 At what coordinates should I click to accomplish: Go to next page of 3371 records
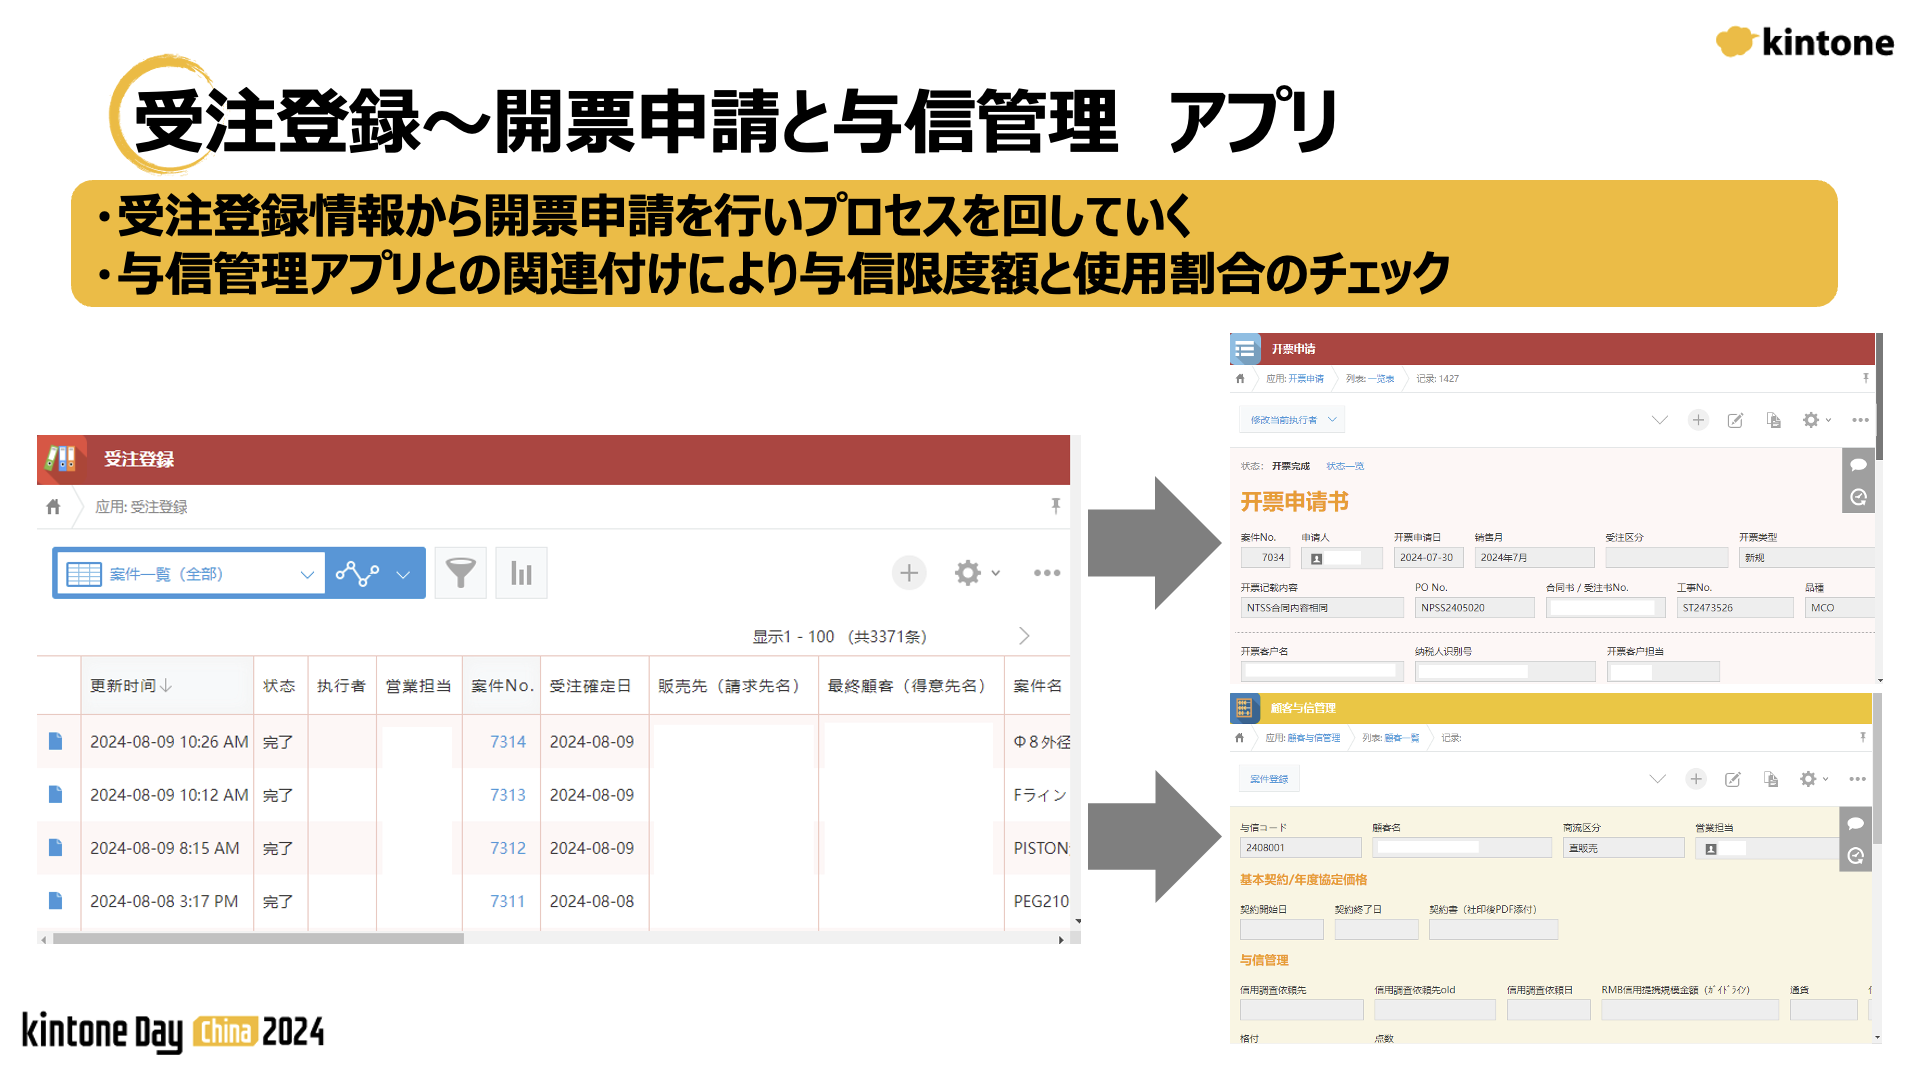pyautogui.click(x=1024, y=636)
